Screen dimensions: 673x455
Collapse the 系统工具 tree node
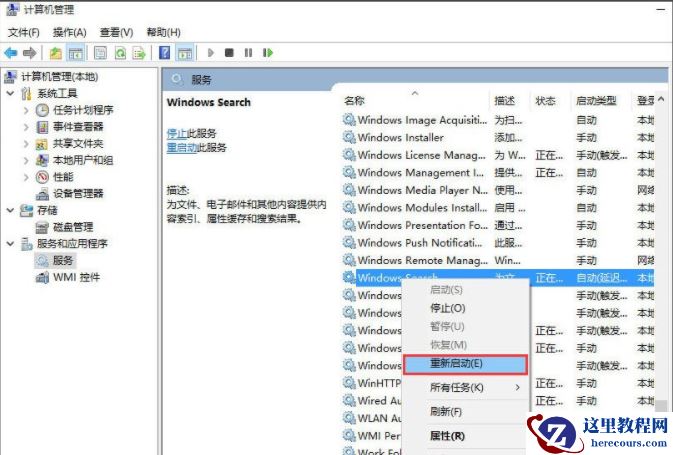point(11,93)
